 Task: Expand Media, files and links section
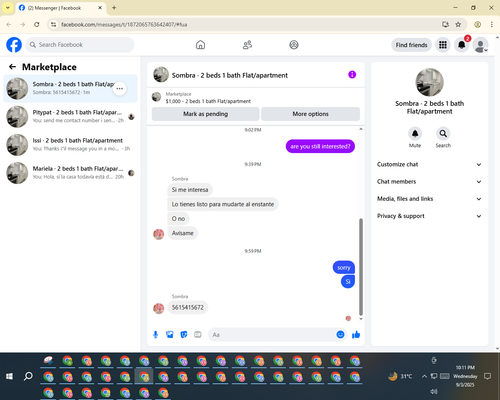pyautogui.click(x=429, y=199)
